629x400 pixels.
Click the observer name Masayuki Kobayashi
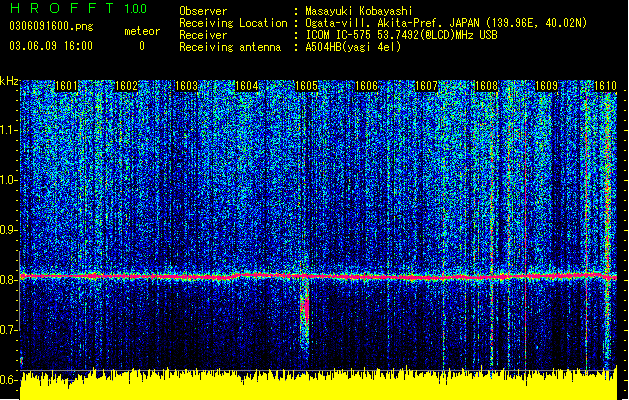tap(359, 11)
